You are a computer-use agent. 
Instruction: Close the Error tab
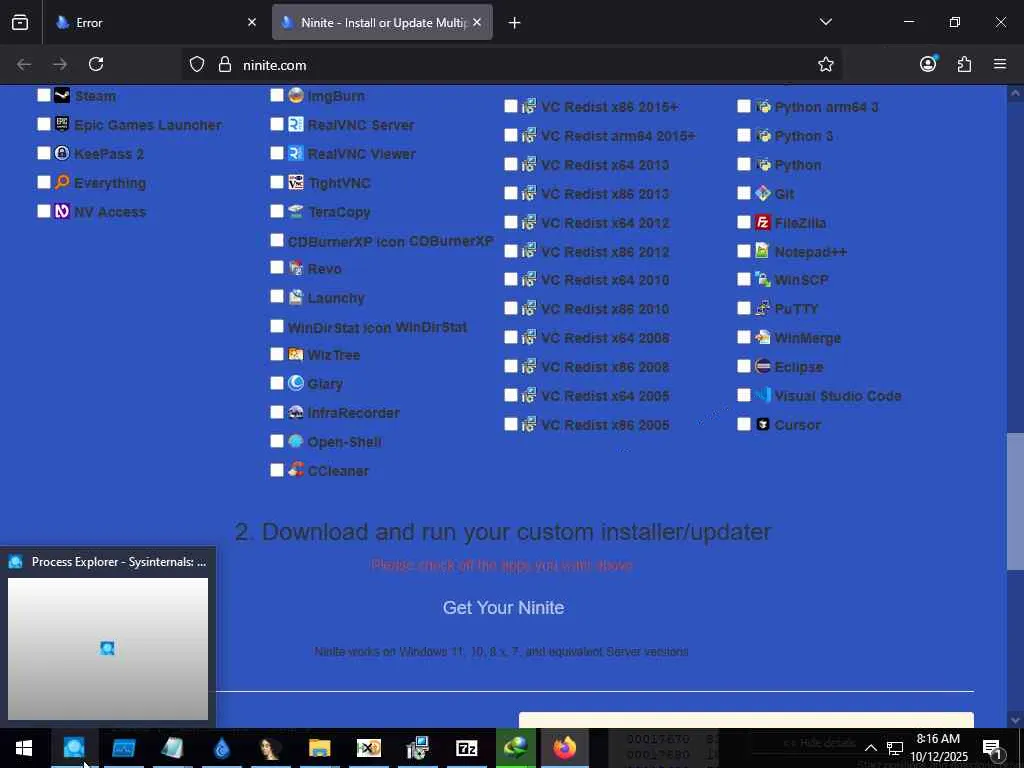252,23
